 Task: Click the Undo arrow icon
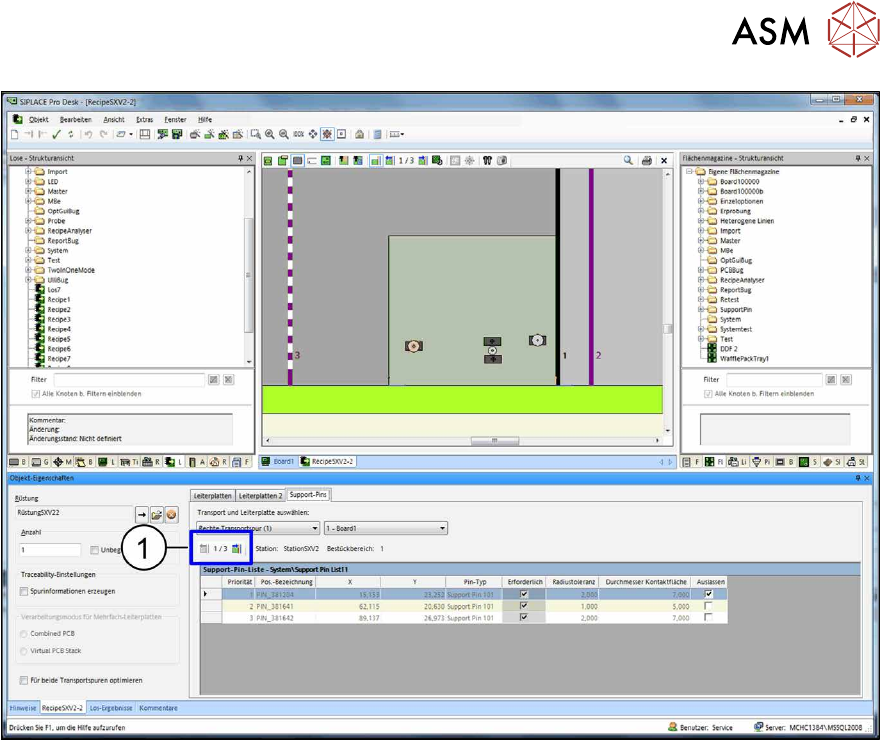(88, 134)
